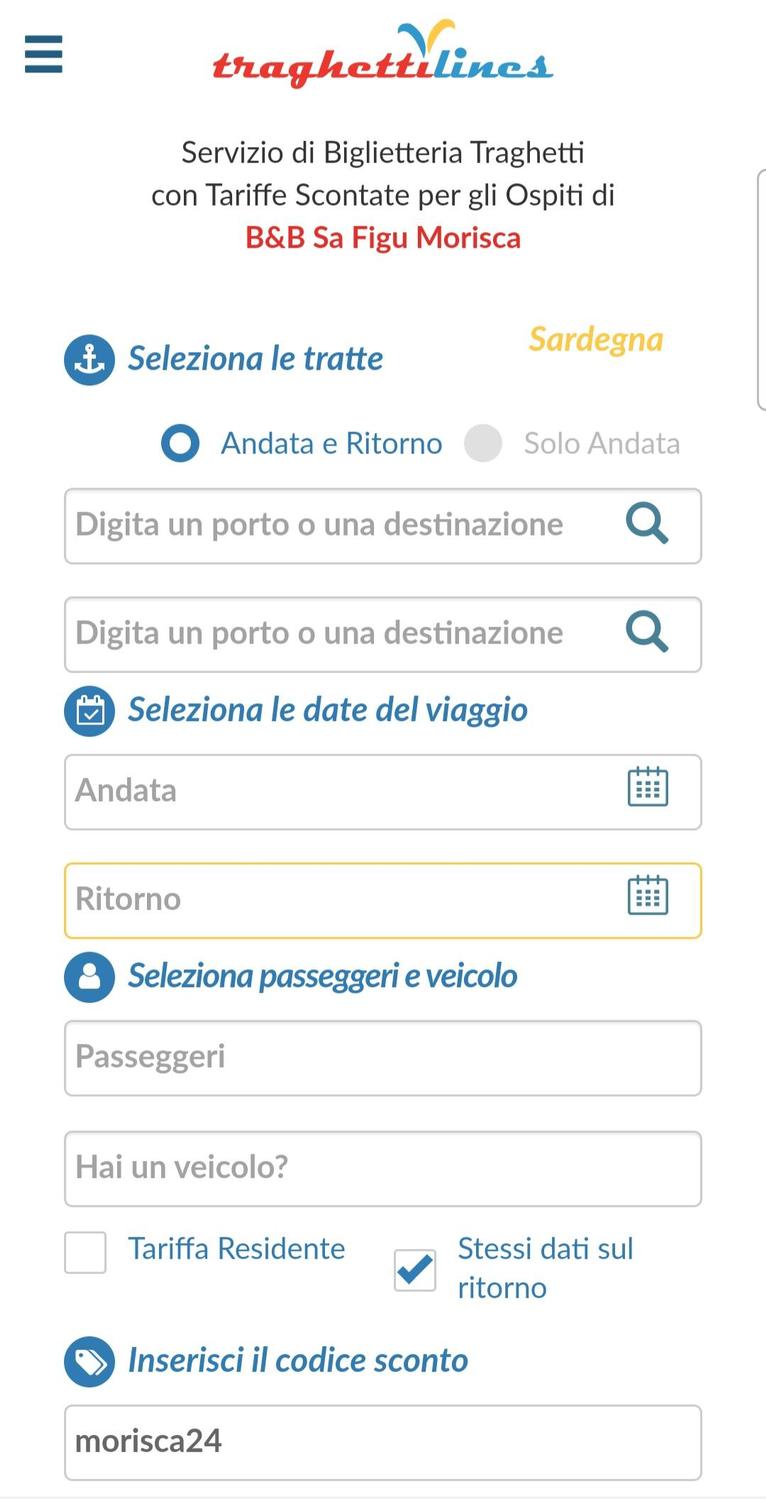This screenshot has width=766, height=1500.
Task: Select the Sardegna destination label
Action: pos(596,340)
